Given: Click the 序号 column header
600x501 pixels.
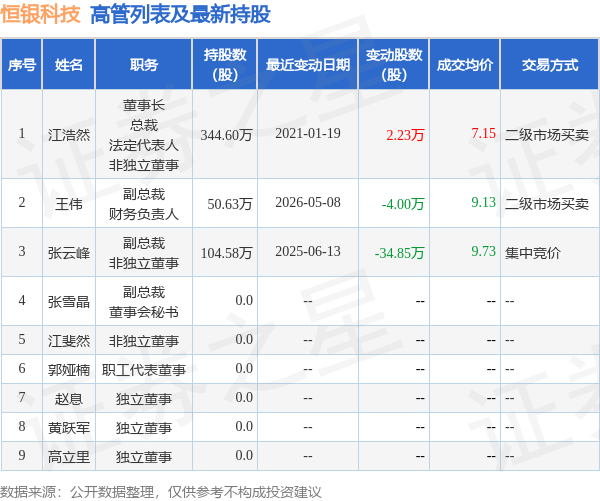Looking at the screenshot, I should 22,65.
